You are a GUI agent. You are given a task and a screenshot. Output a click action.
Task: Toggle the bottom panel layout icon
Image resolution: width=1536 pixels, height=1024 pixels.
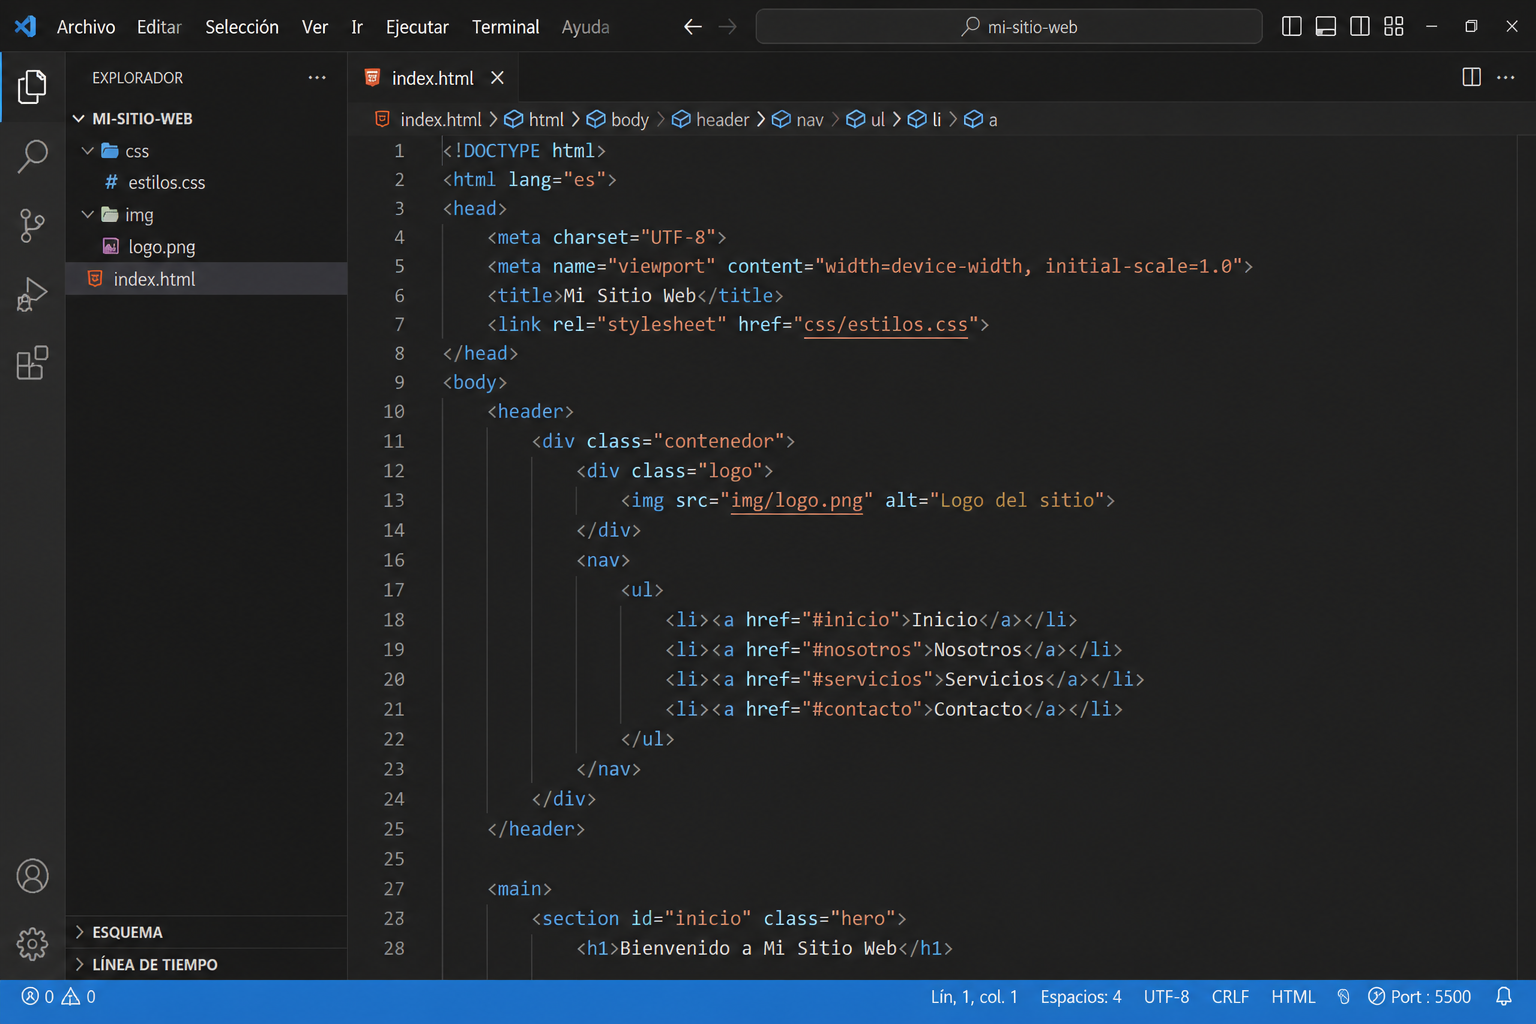pyautogui.click(x=1326, y=27)
